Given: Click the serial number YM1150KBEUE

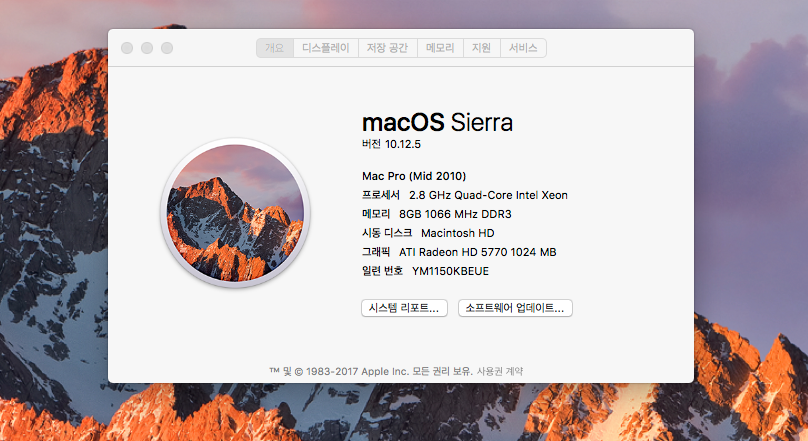Looking at the screenshot, I should [450, 271].
